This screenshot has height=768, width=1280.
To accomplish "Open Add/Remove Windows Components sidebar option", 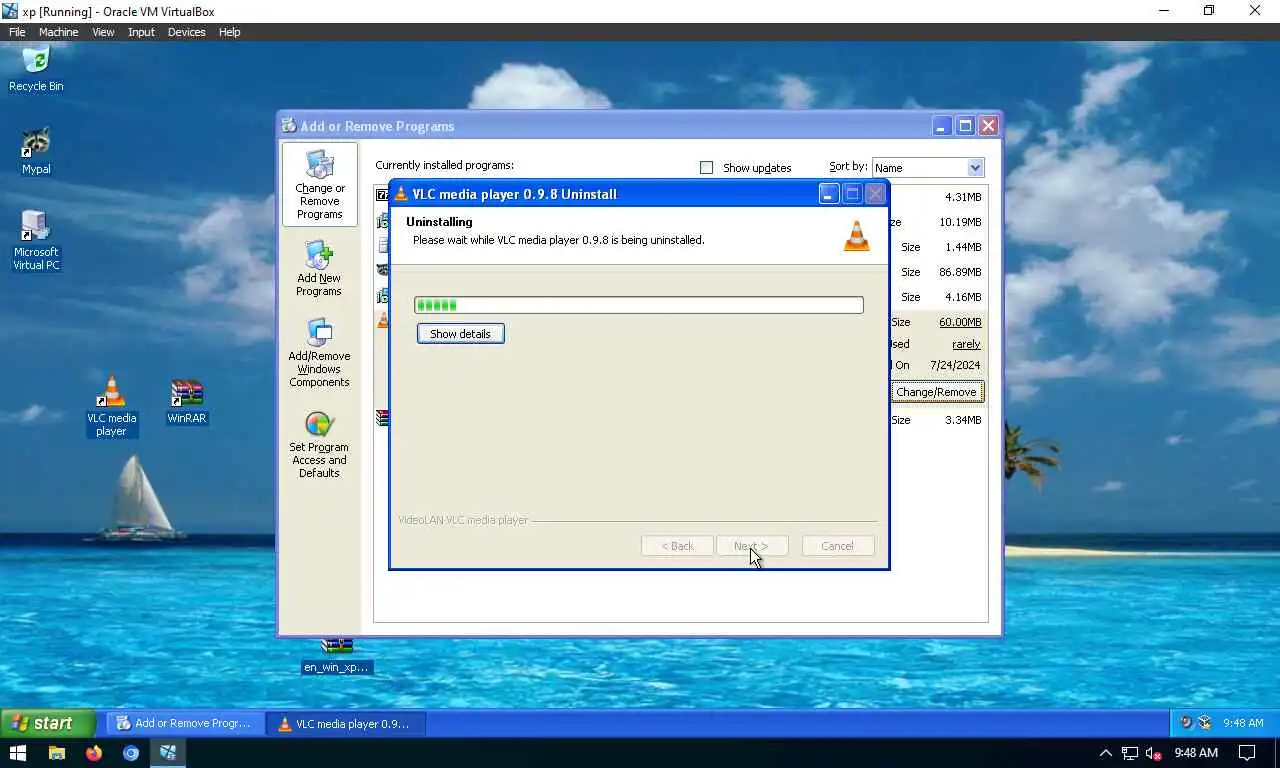I will click(x=319, y=352).
